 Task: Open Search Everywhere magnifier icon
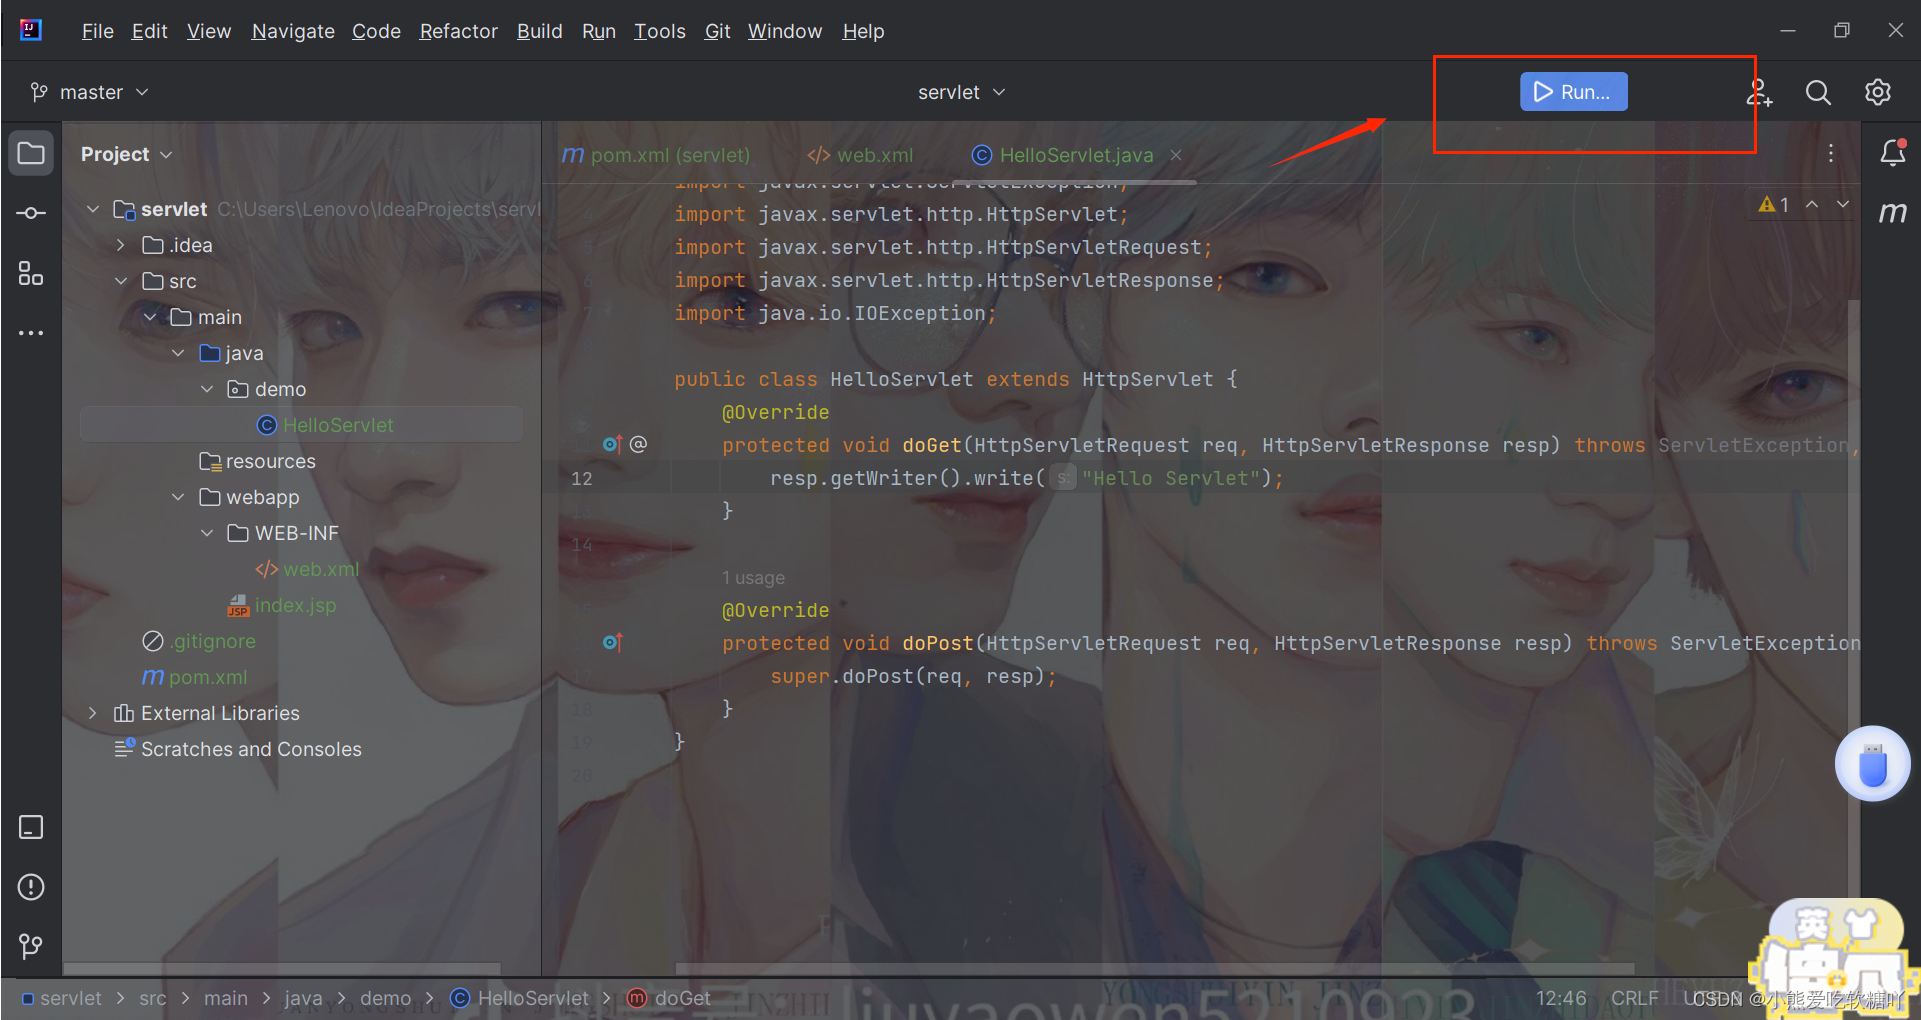1818,92
